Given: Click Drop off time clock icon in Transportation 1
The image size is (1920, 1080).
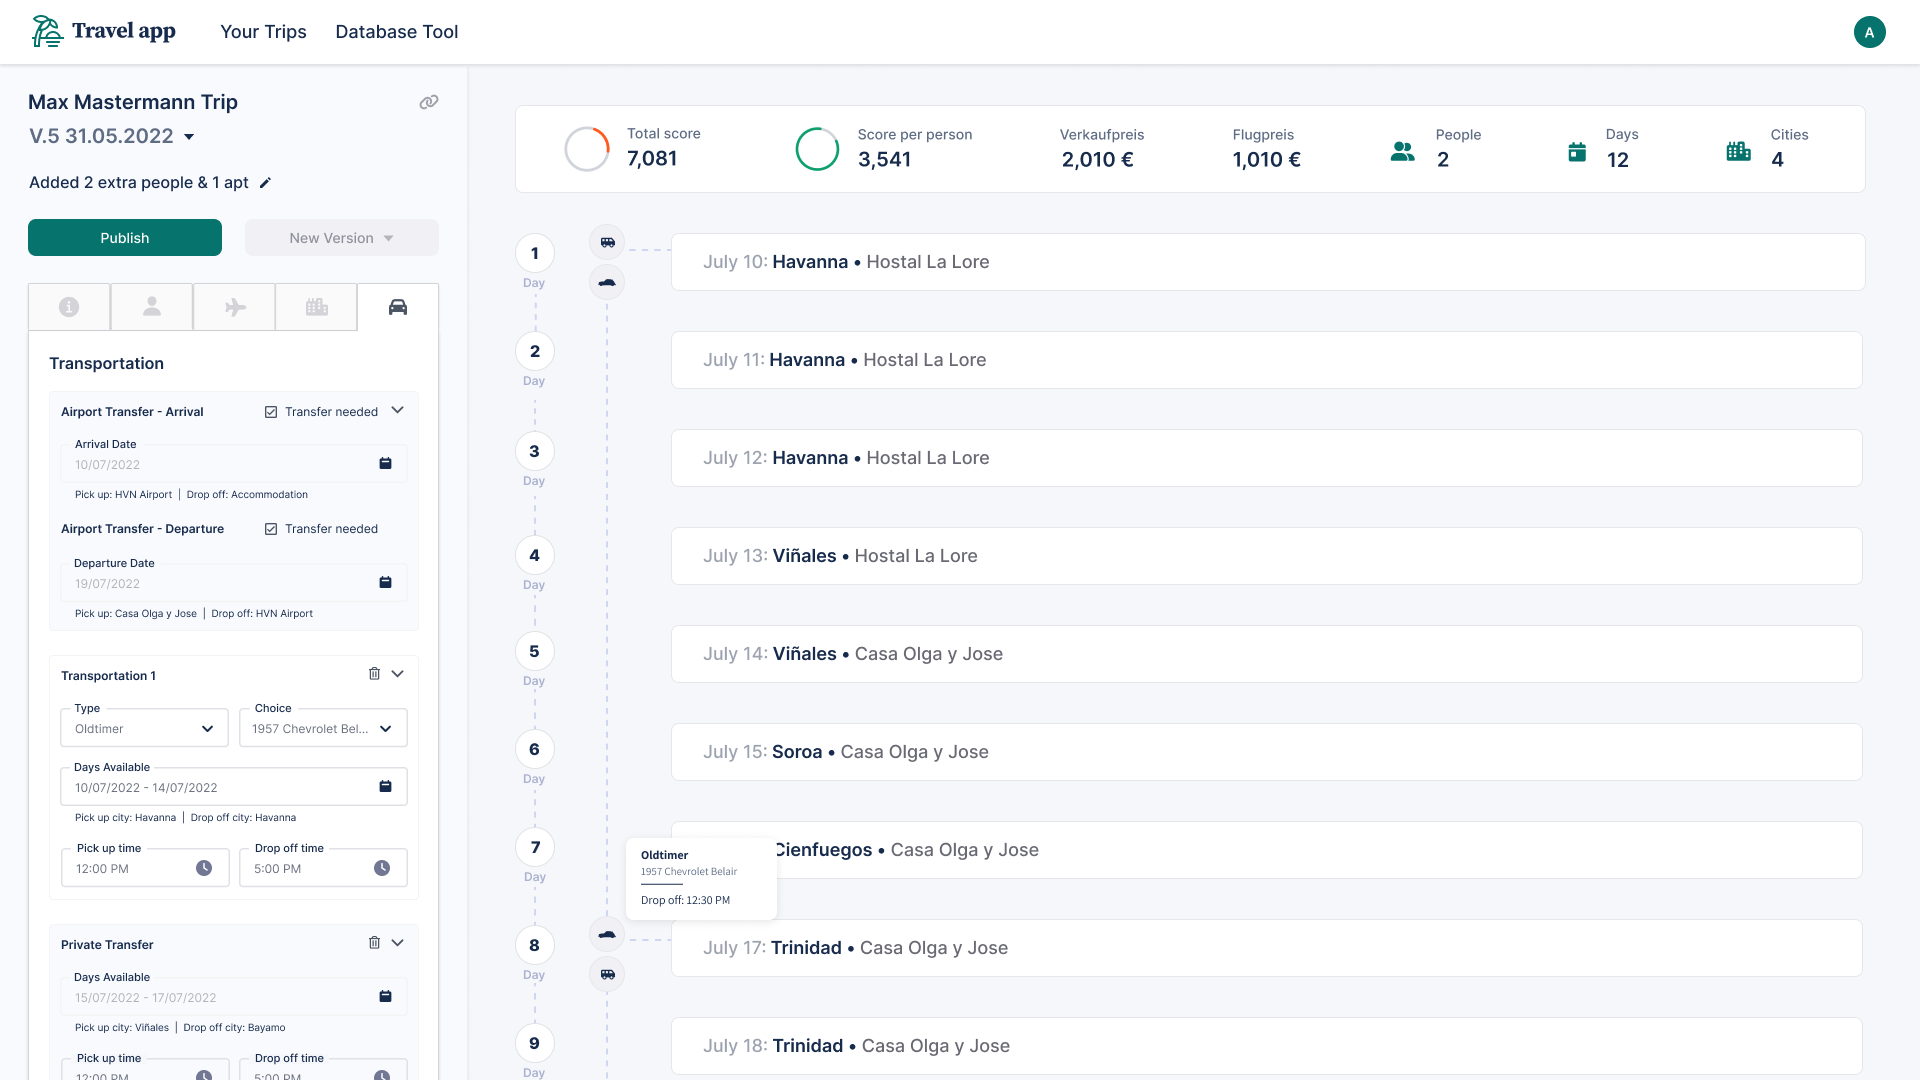Looking at the screenshot, I should (x=382, y=868).
